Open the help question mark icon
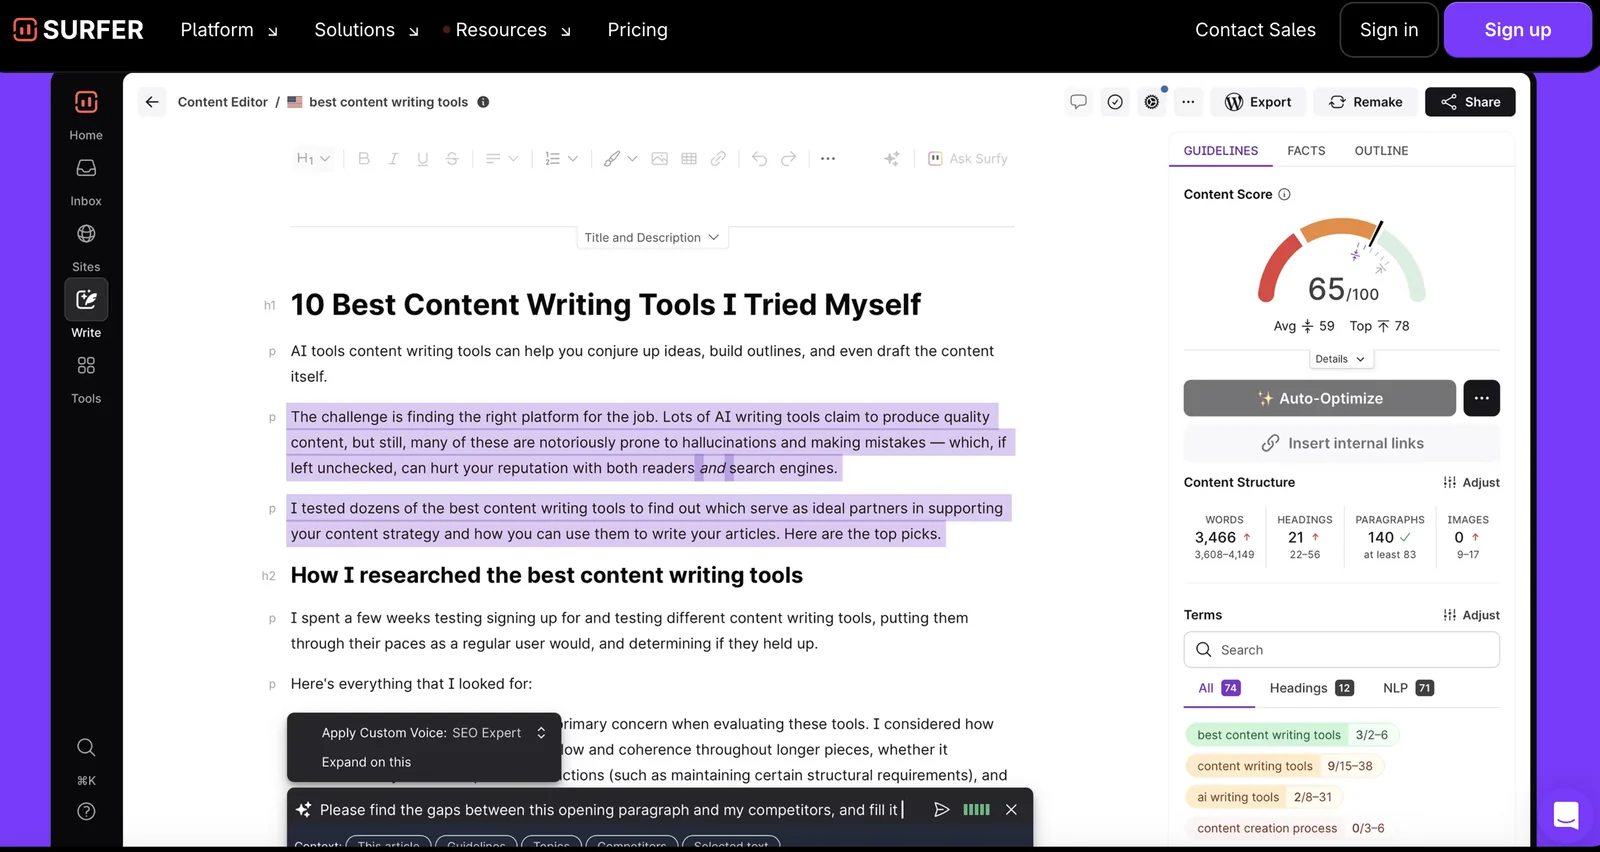Viewport: 1600px width, 852px height. click(x=86, y=812)
